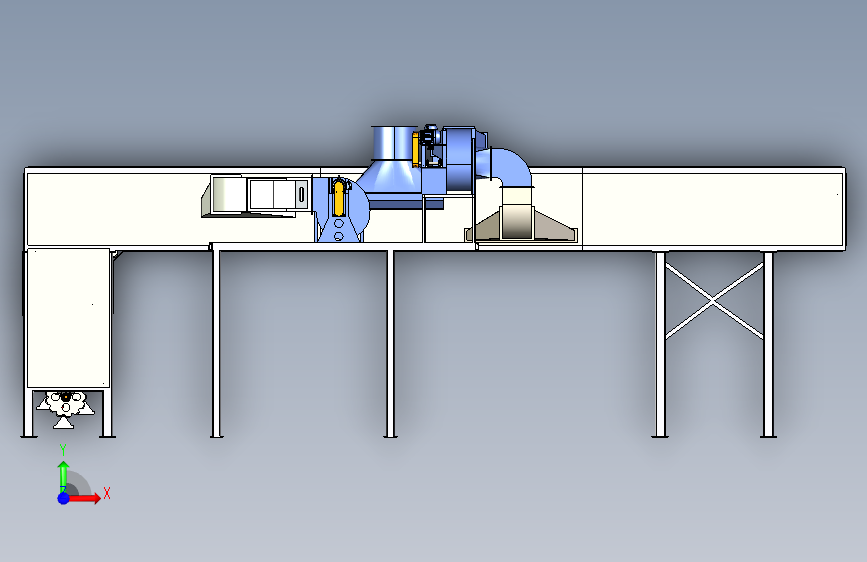
Task: Click the green Y axis arrow of triad
Action: point(63,476)
